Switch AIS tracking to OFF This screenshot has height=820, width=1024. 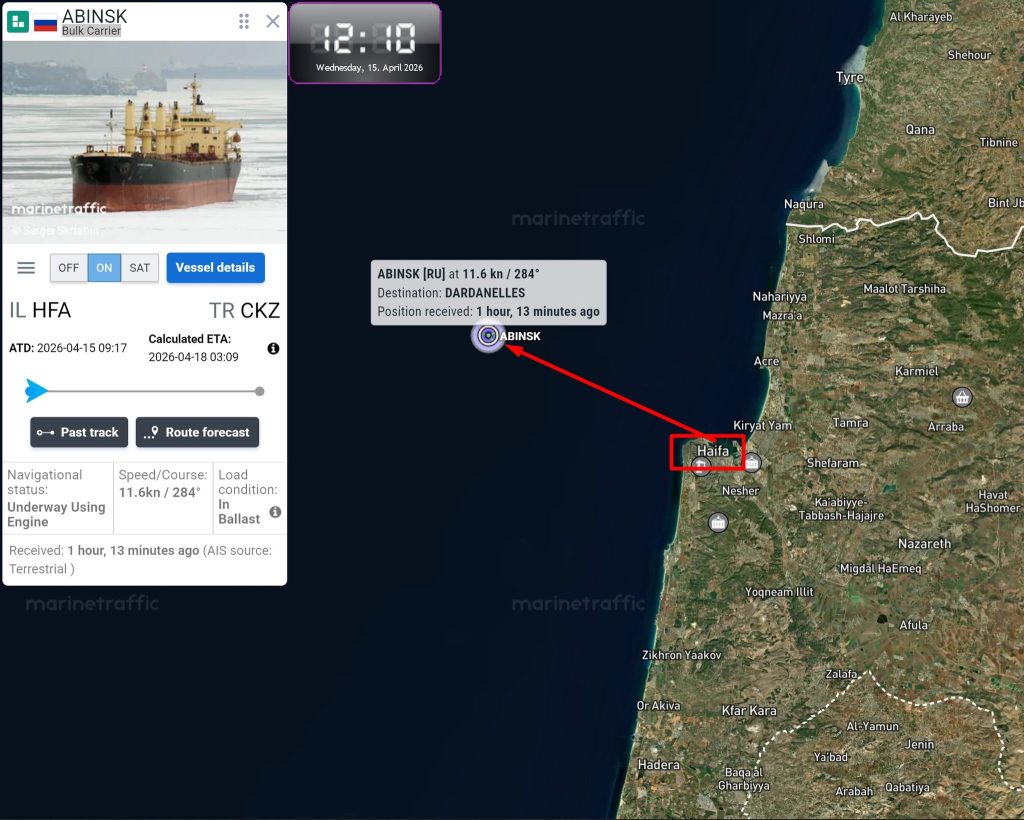click(x=69, y=268)
